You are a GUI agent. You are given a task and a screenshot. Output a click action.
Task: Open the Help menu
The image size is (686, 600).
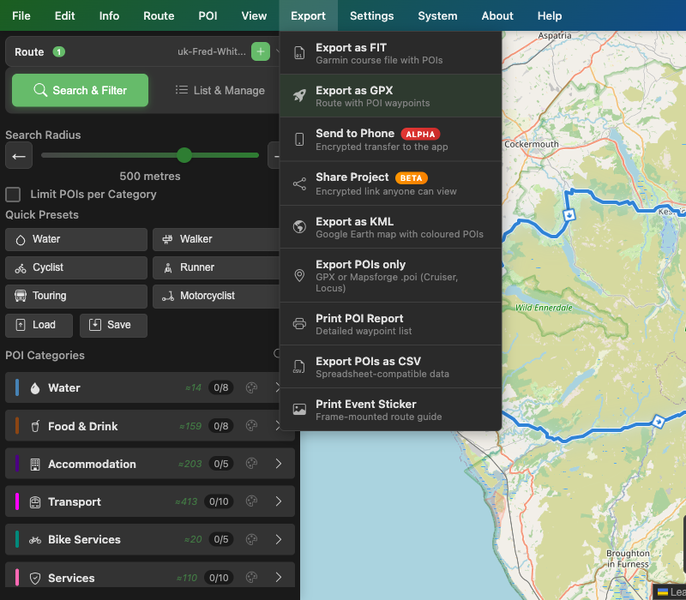click(550, 16)
